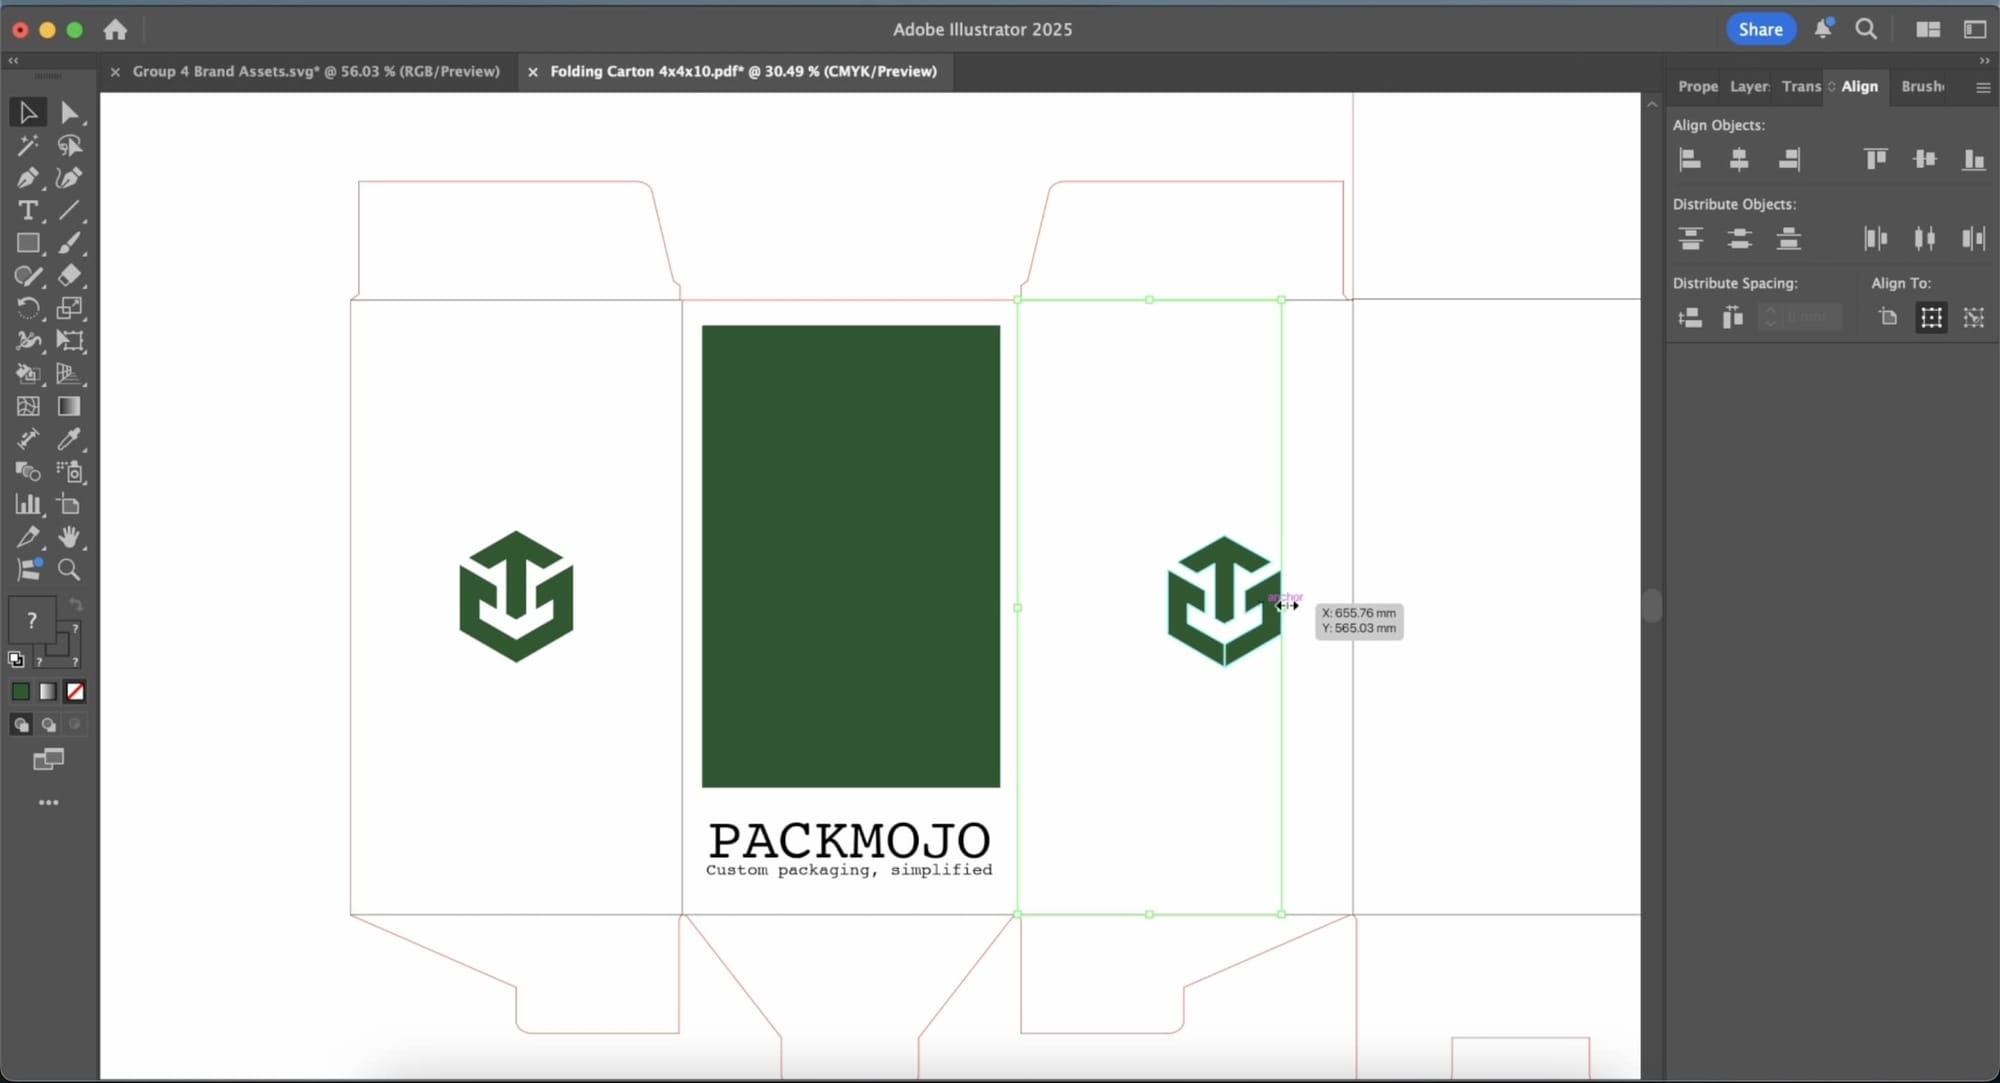Collapse toolbar with double chevron
Viewport: 2000px width, 1083px height.
[13, 61]
